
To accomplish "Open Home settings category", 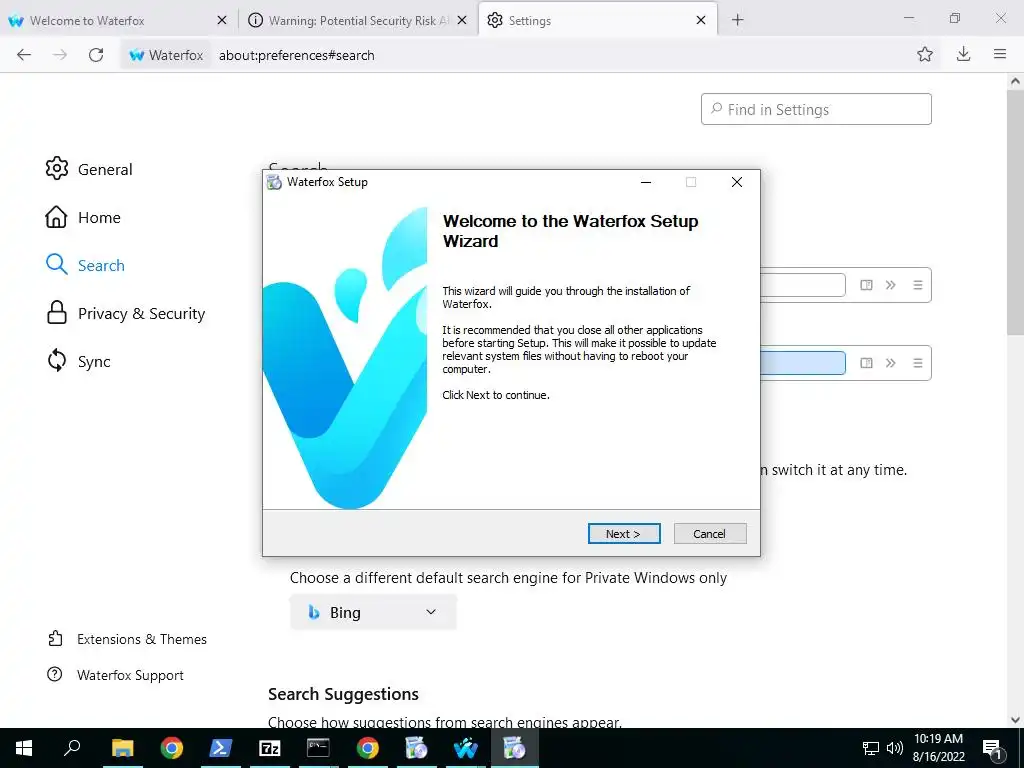I will point(83,217).
